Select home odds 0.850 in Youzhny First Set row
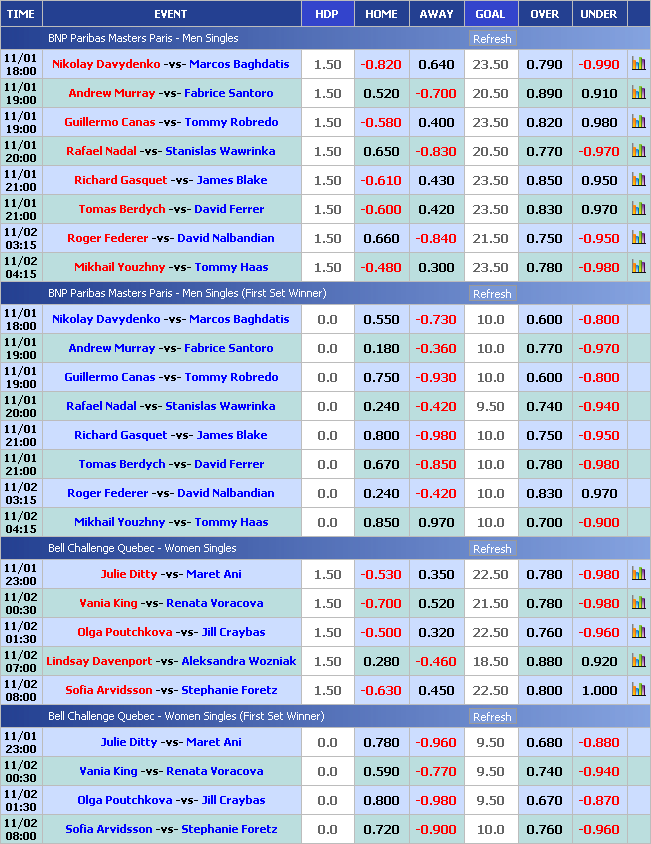The height and width of the screenshot is (844, 651). pos(381,522)
